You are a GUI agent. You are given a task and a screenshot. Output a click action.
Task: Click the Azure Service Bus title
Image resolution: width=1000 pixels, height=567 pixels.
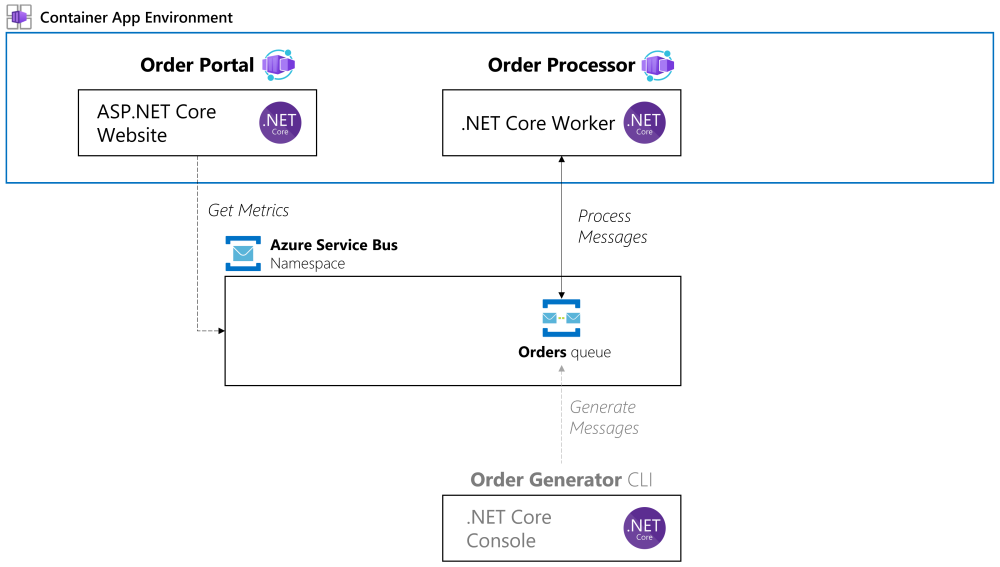click(x=334, y=245)
